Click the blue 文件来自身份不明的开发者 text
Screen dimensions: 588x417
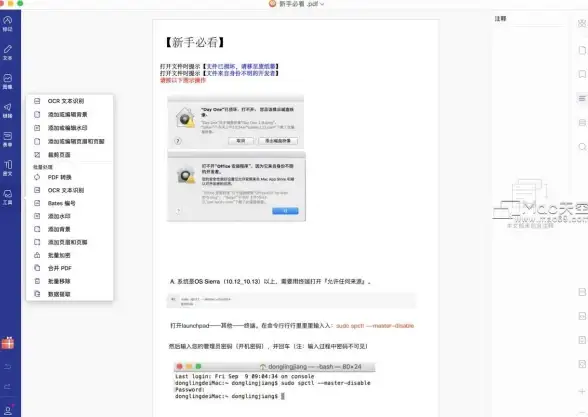(x=241, y=73)
